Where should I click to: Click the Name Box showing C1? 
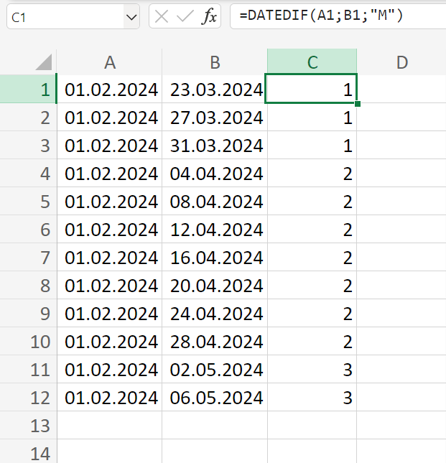coord(66,17)
